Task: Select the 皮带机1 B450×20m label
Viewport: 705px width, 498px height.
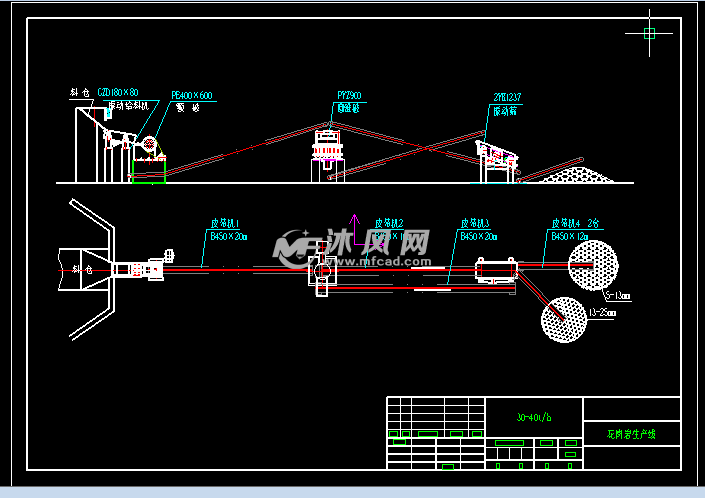Action: coord(226,230)
